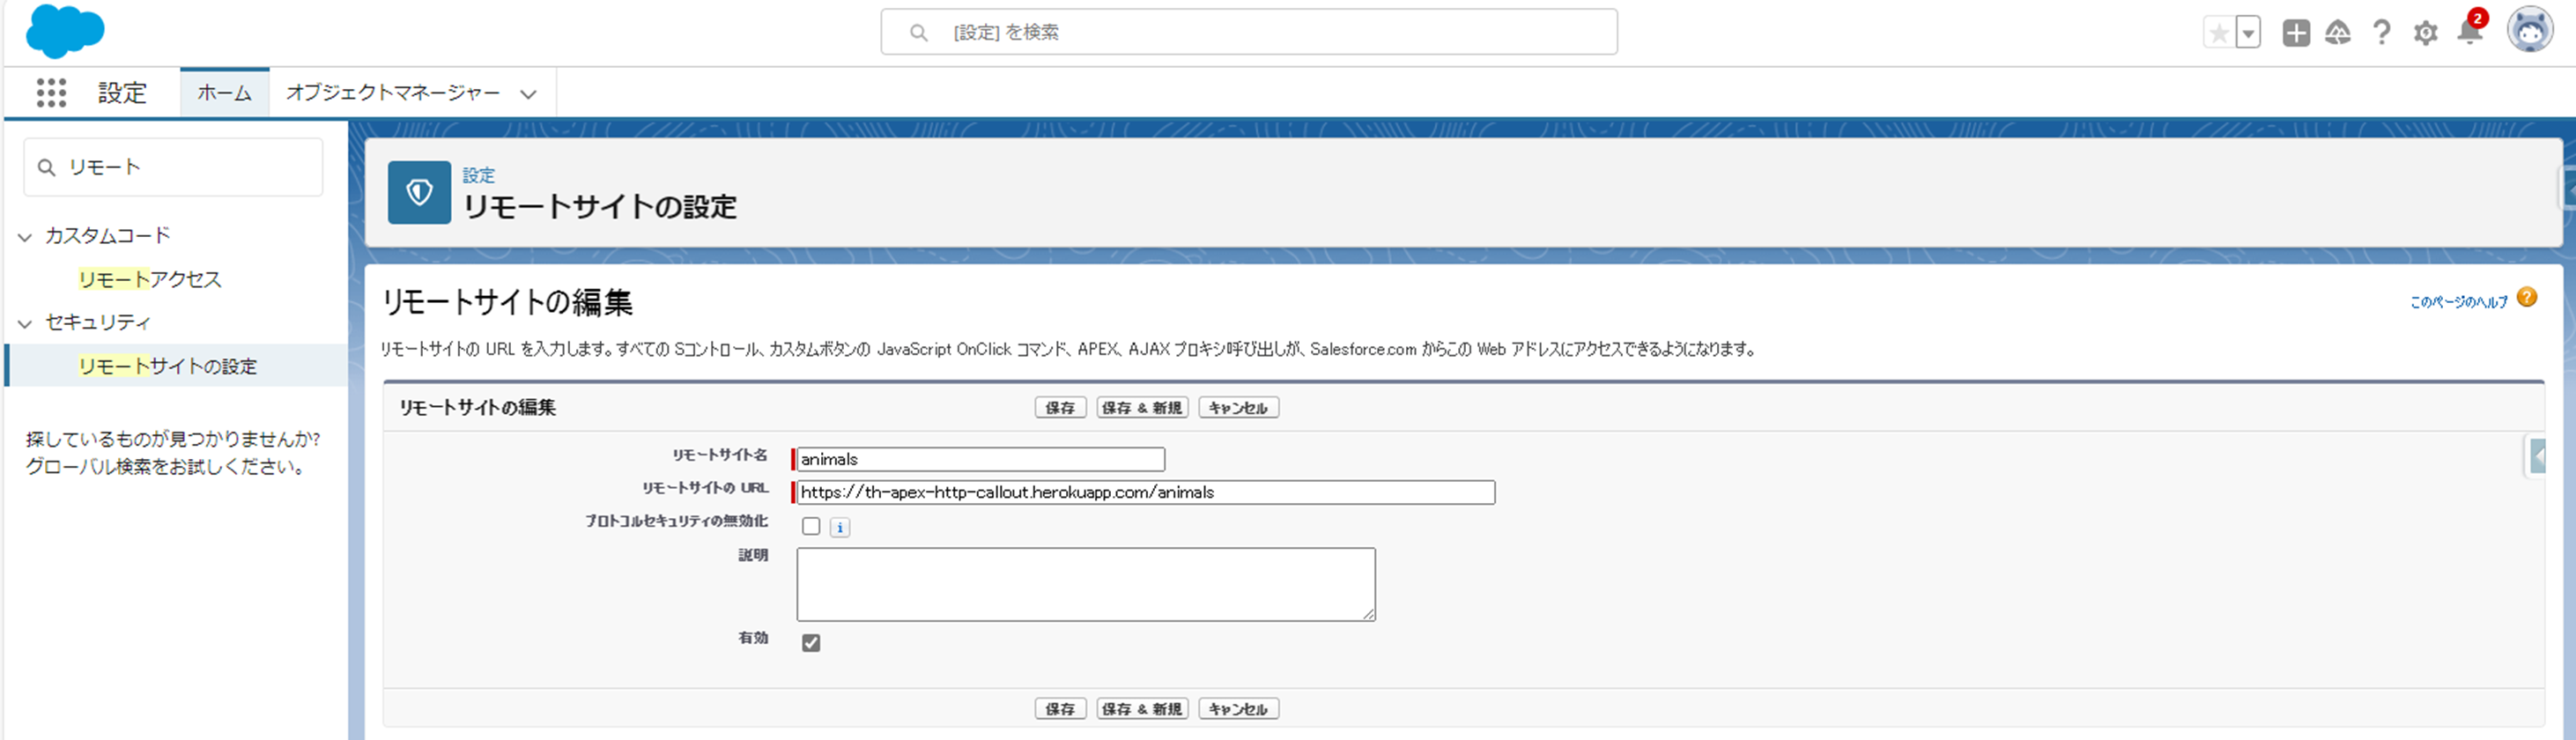Switch to the ホーム tab
This screenshot has height=740, width=2576.
[x=224, y=93]
